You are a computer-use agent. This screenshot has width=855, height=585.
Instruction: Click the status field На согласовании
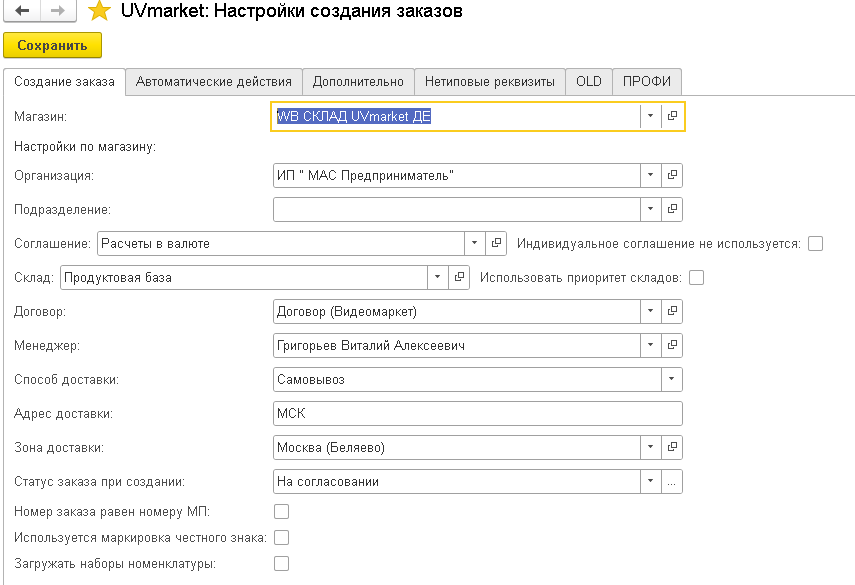click(x=457, y=481)
